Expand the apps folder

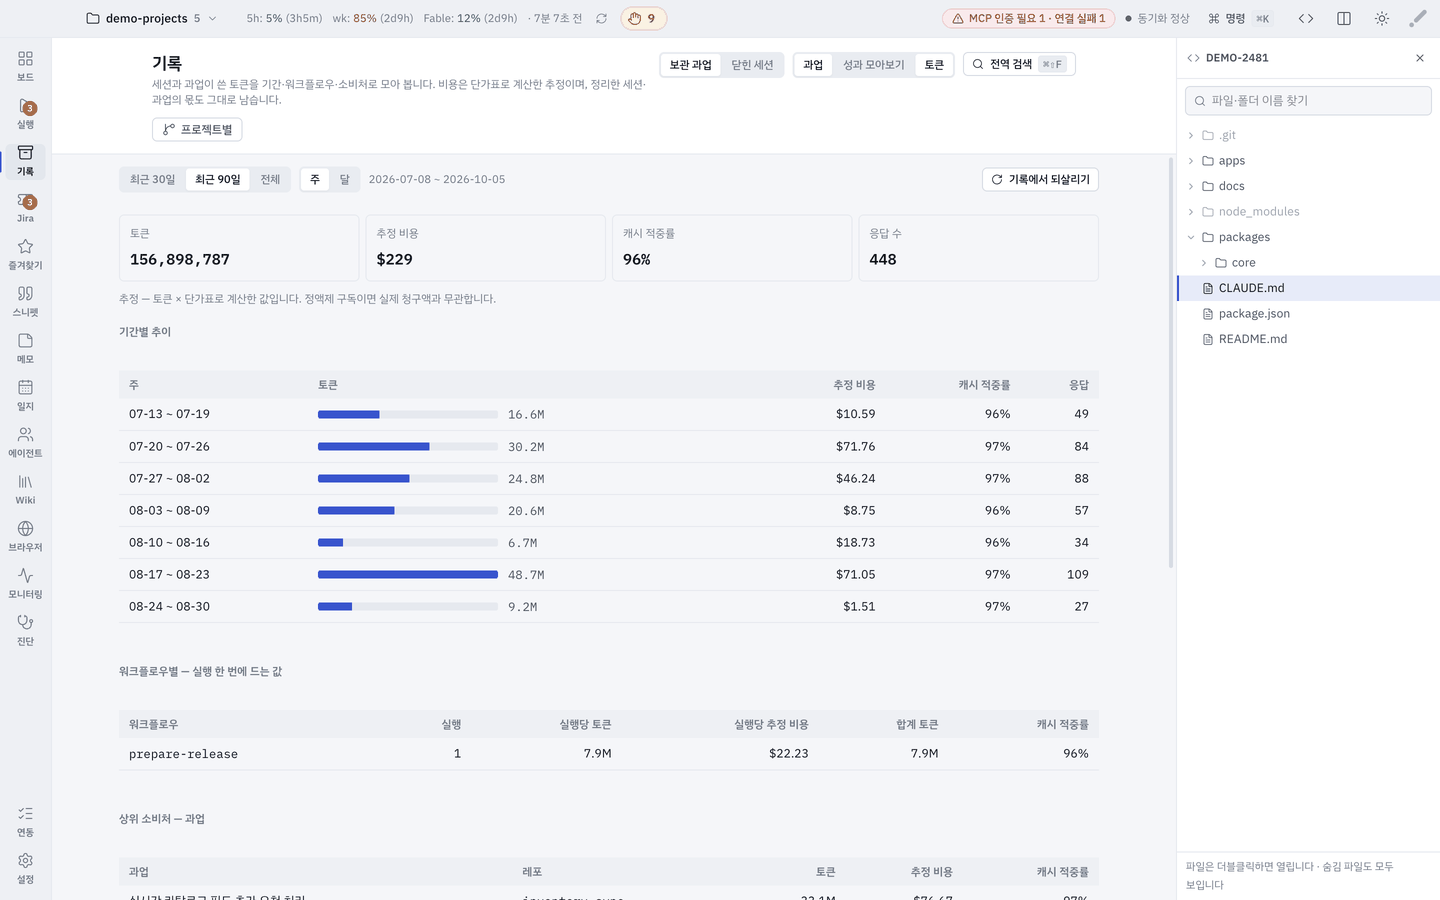pos(1308,160)
